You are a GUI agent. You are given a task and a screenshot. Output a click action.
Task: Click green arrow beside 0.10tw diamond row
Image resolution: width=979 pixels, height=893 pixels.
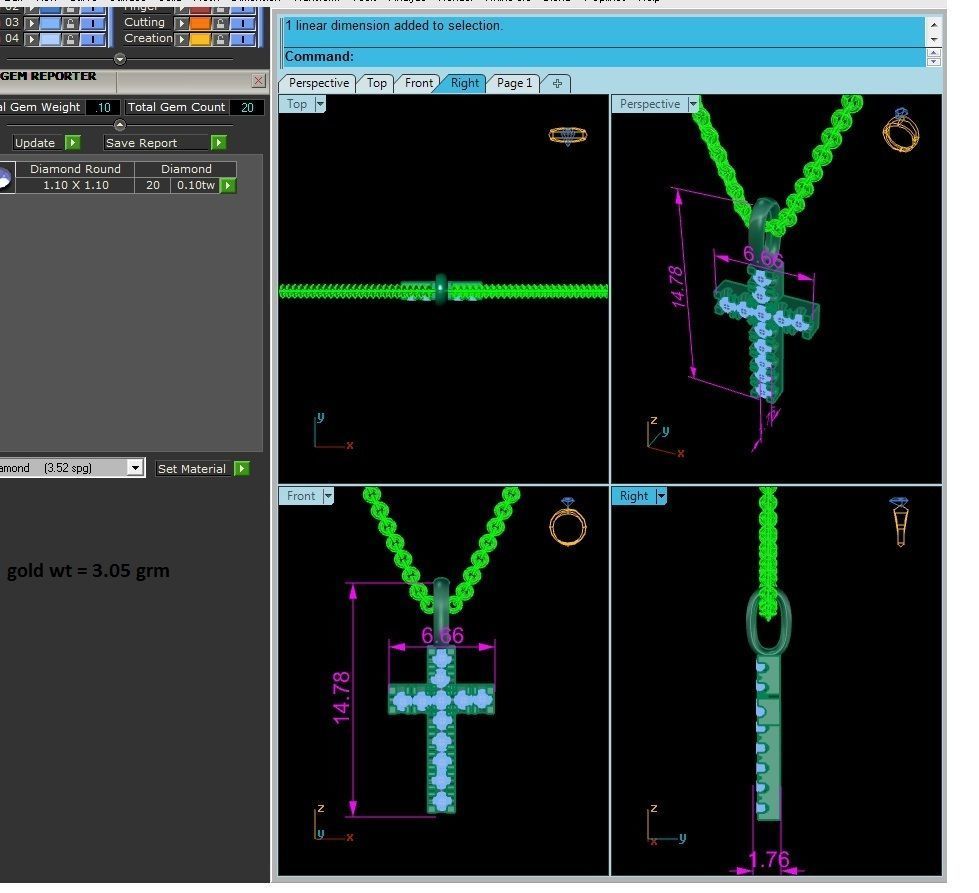click(x=228, y=185)
